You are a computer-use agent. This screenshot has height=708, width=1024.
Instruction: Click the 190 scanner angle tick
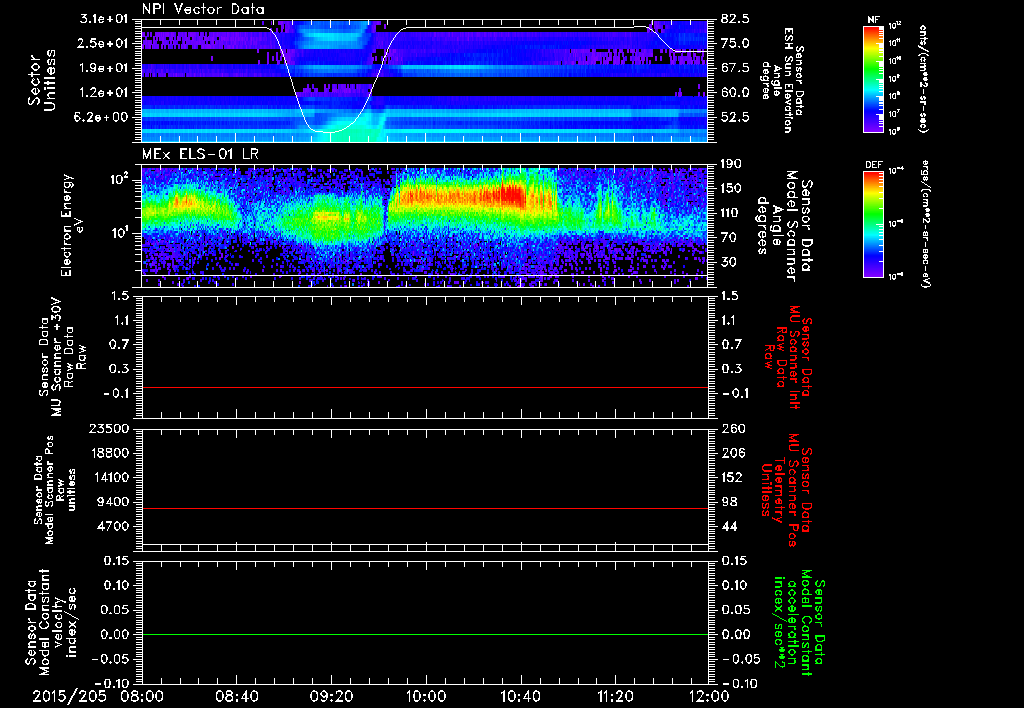731,164
